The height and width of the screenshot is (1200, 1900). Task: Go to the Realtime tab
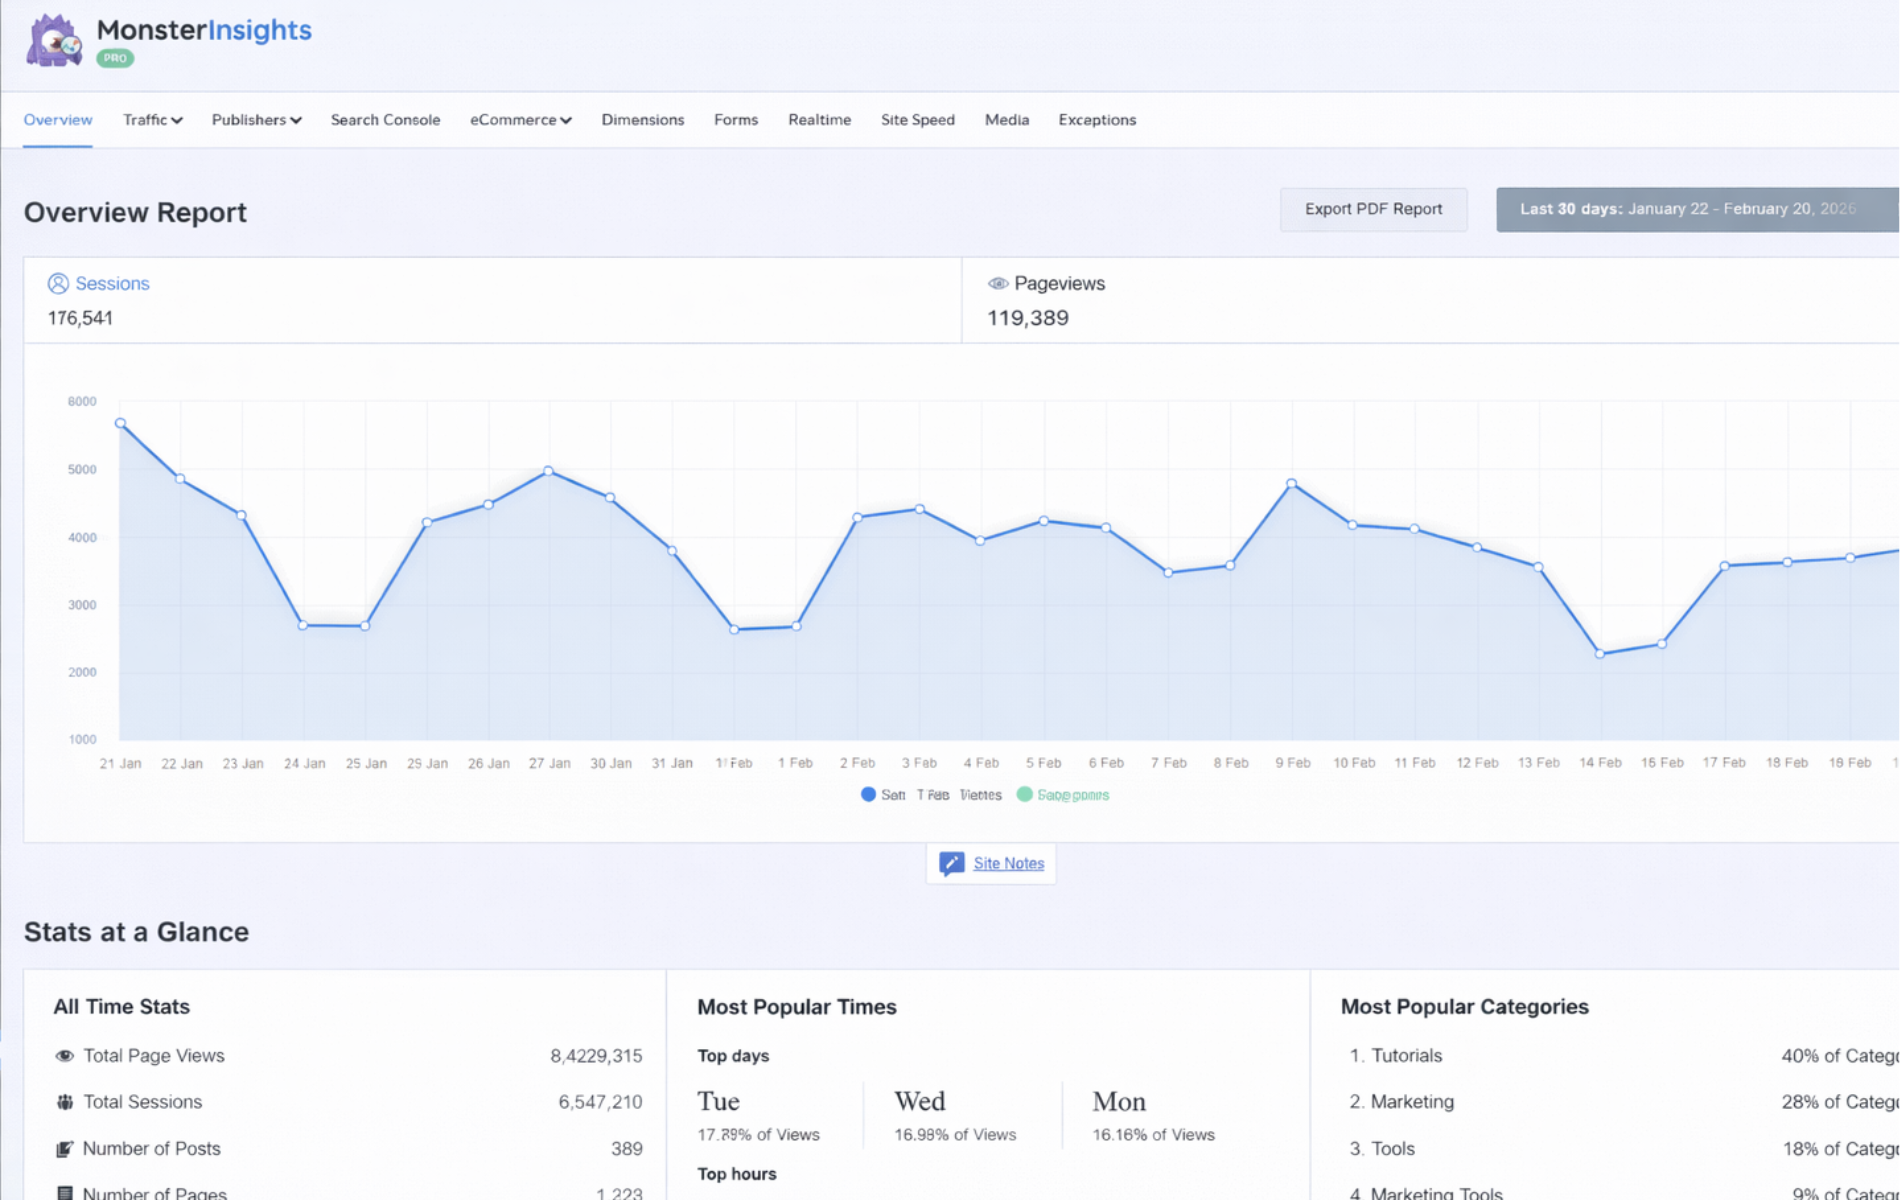(x=819, y=120)
